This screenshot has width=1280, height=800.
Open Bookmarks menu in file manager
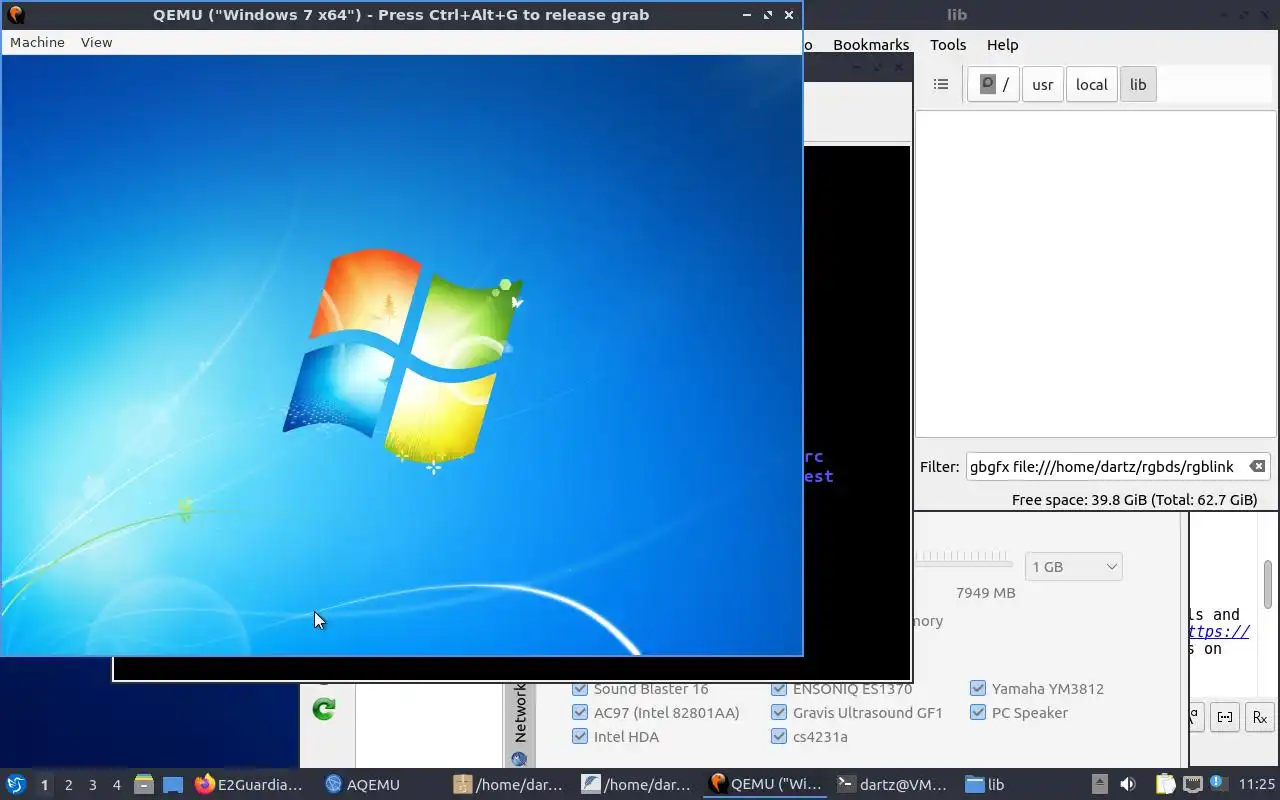point(871,44)
